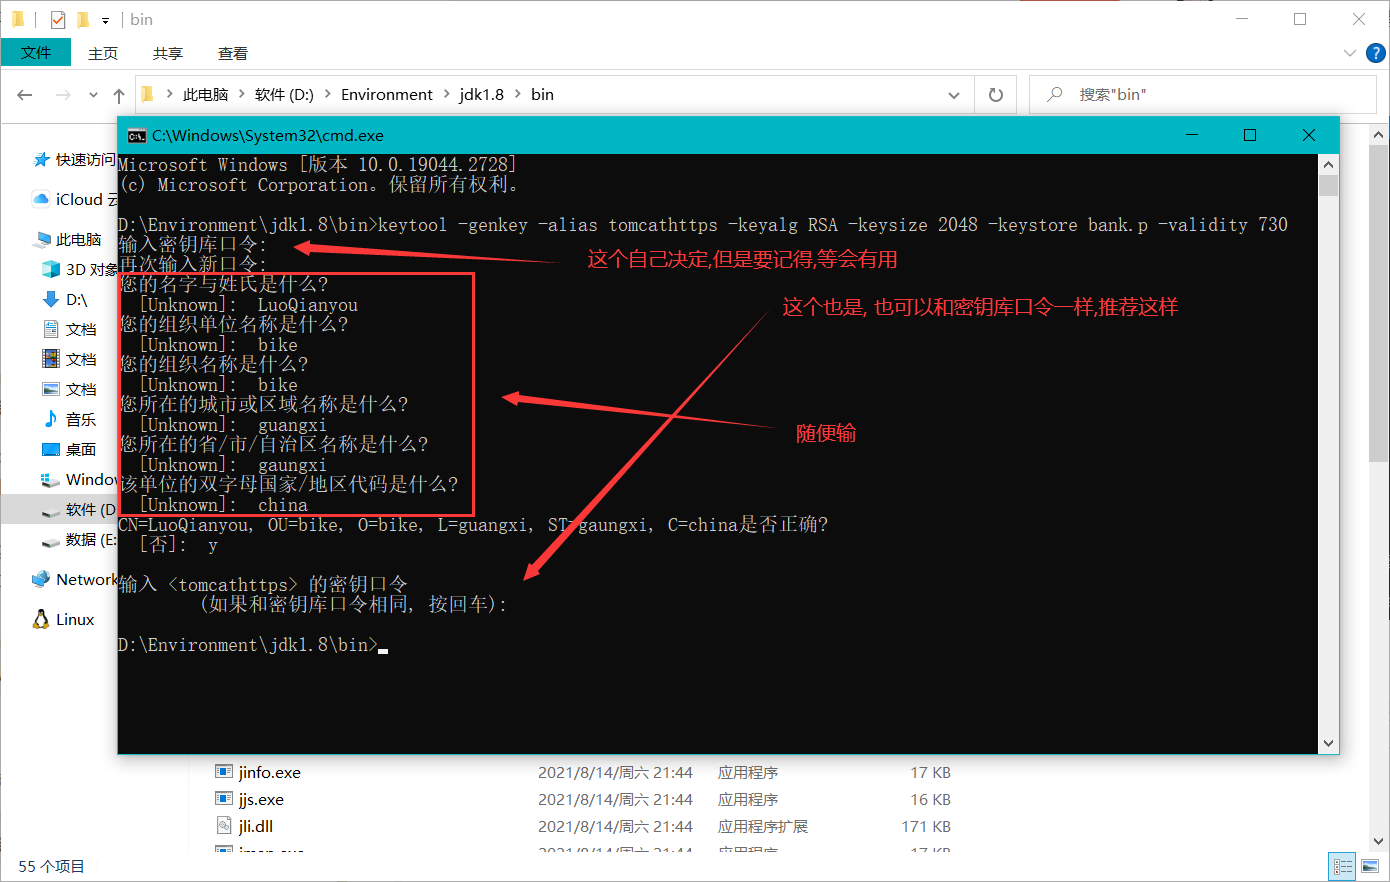This screenshot has height=882, width=1390.
Task: Click the Back navigation arrow in Explorer
Action: coord(25,95)
